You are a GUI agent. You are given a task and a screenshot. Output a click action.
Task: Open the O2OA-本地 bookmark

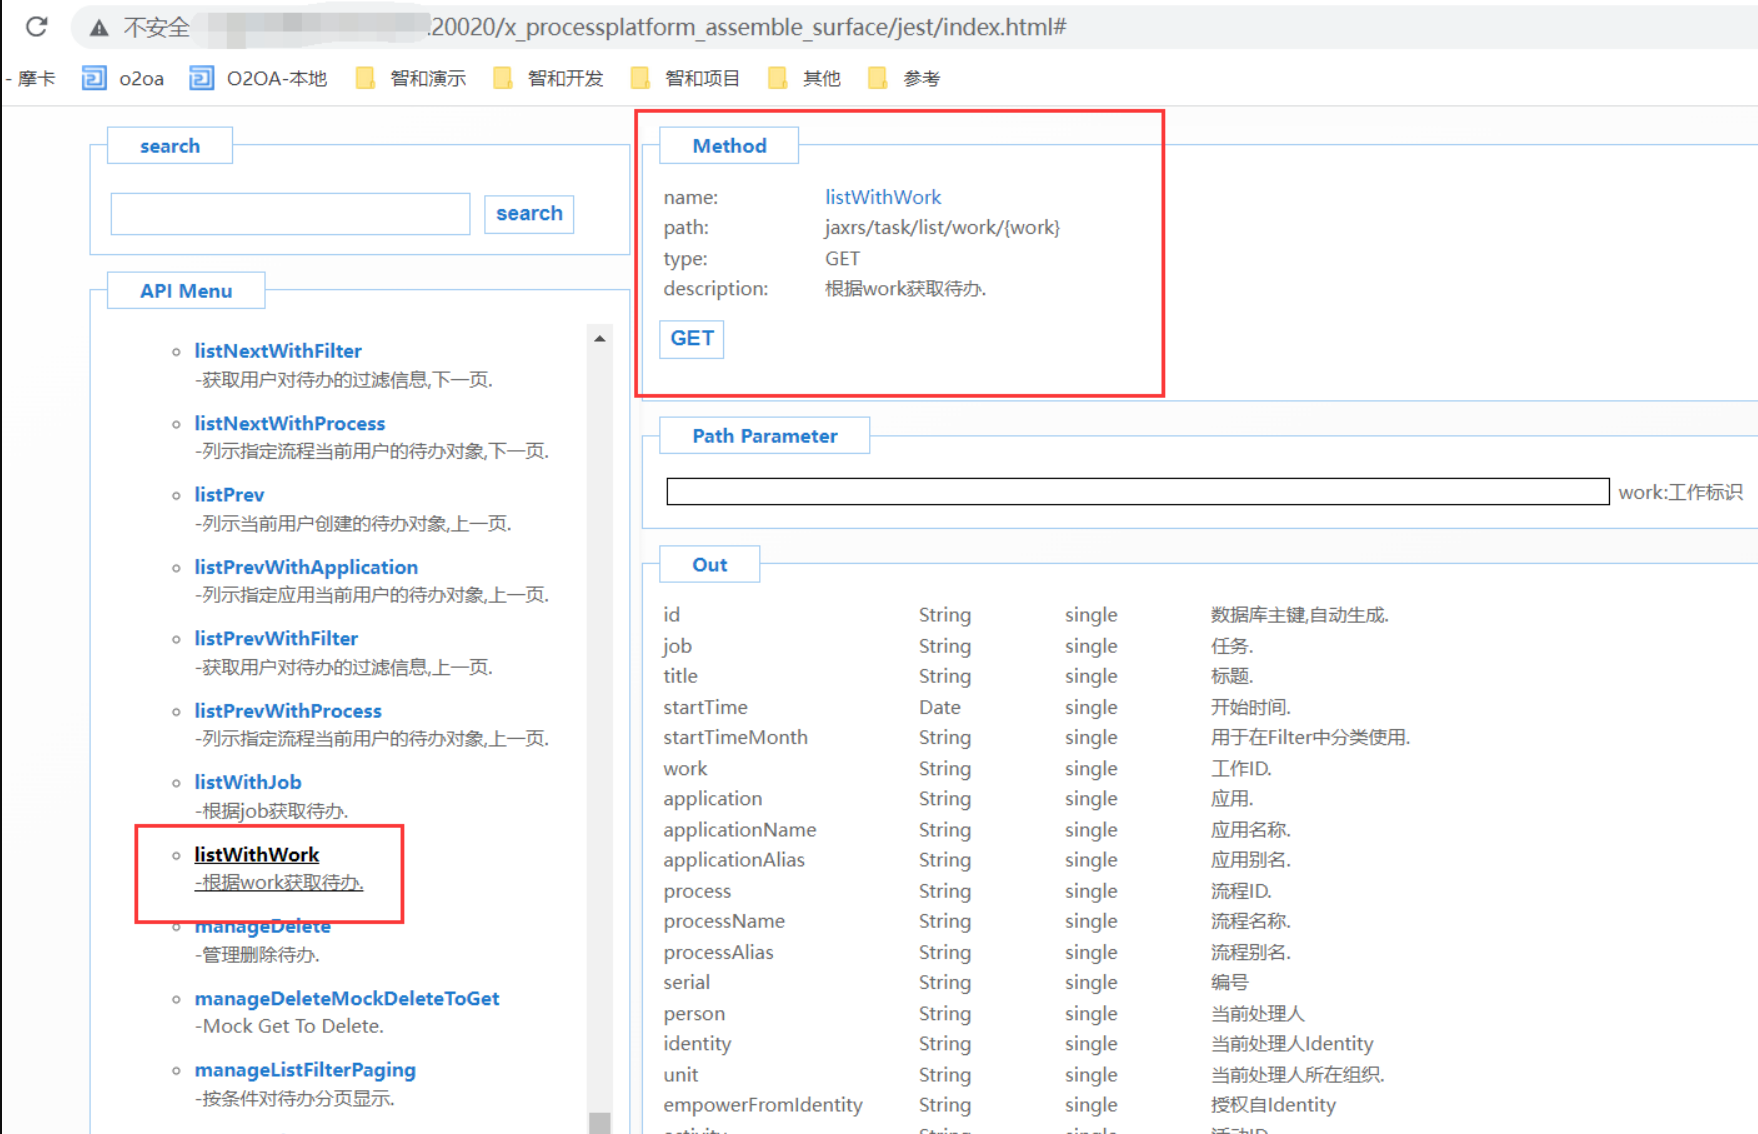click(x=259, y=78)
